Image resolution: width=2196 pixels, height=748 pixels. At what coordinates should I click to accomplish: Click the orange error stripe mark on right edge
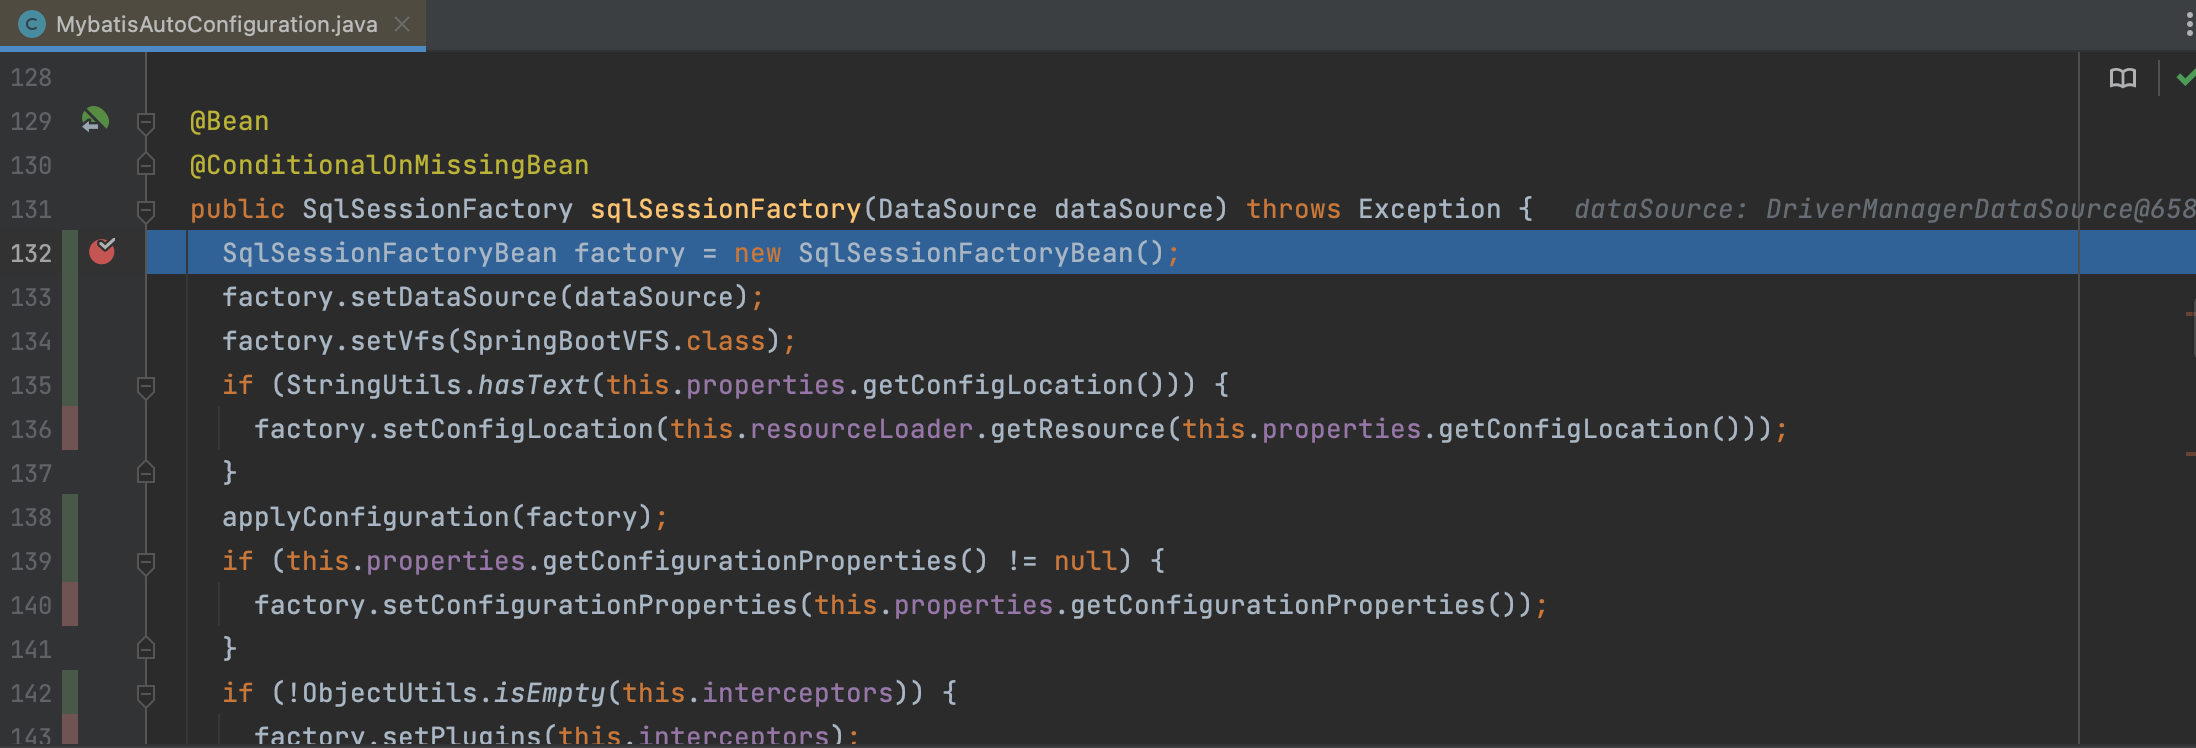(2190, 314)
